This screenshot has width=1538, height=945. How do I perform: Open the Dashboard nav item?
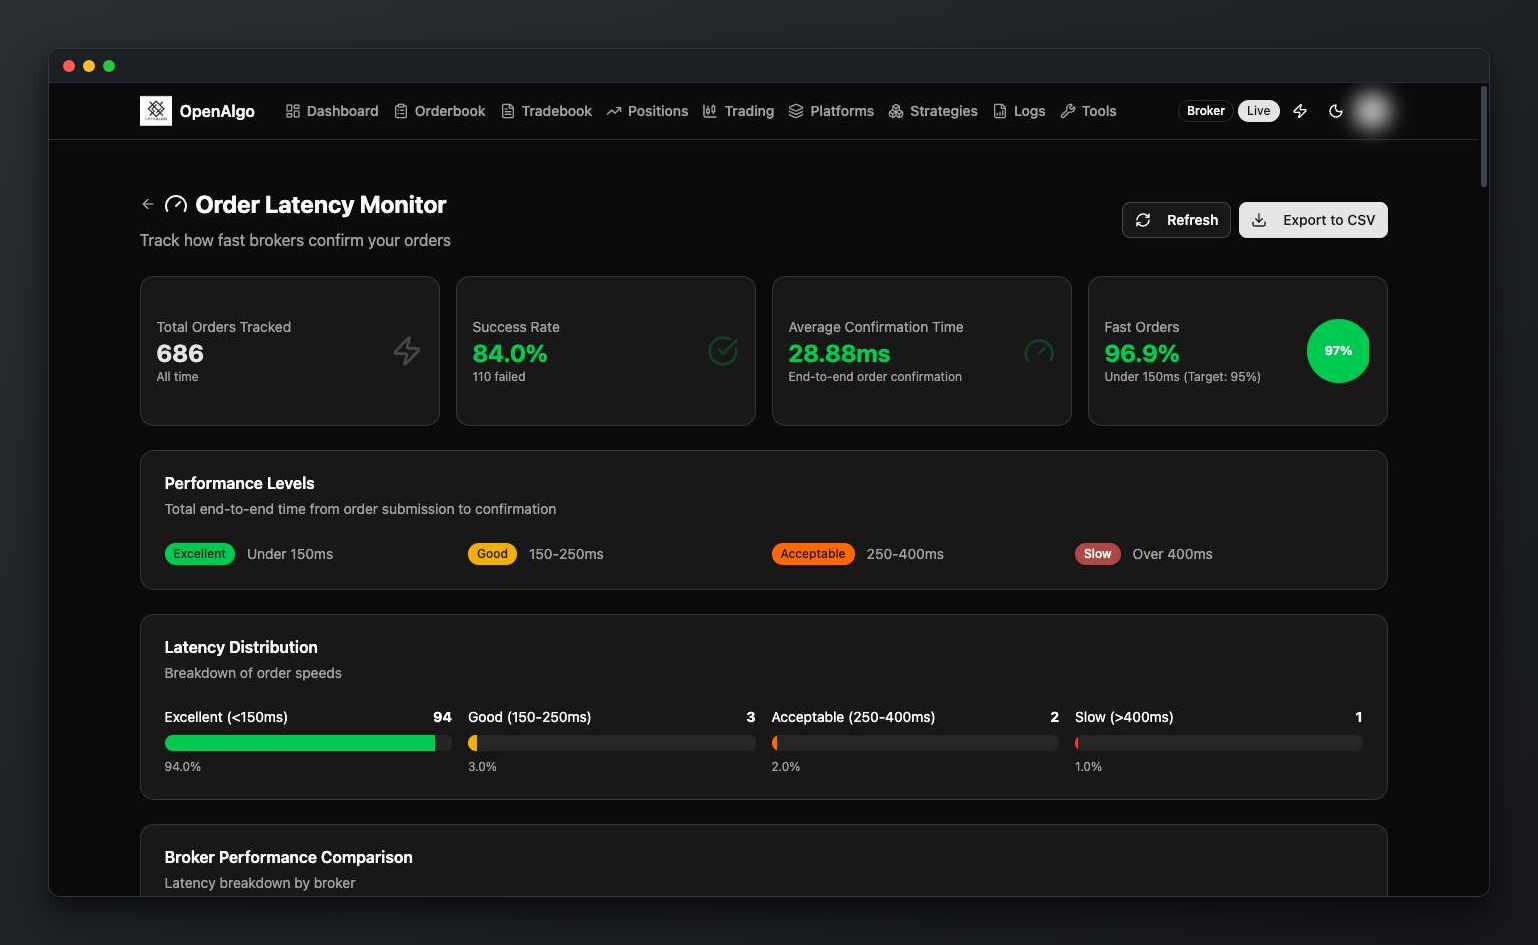[332, 111]
